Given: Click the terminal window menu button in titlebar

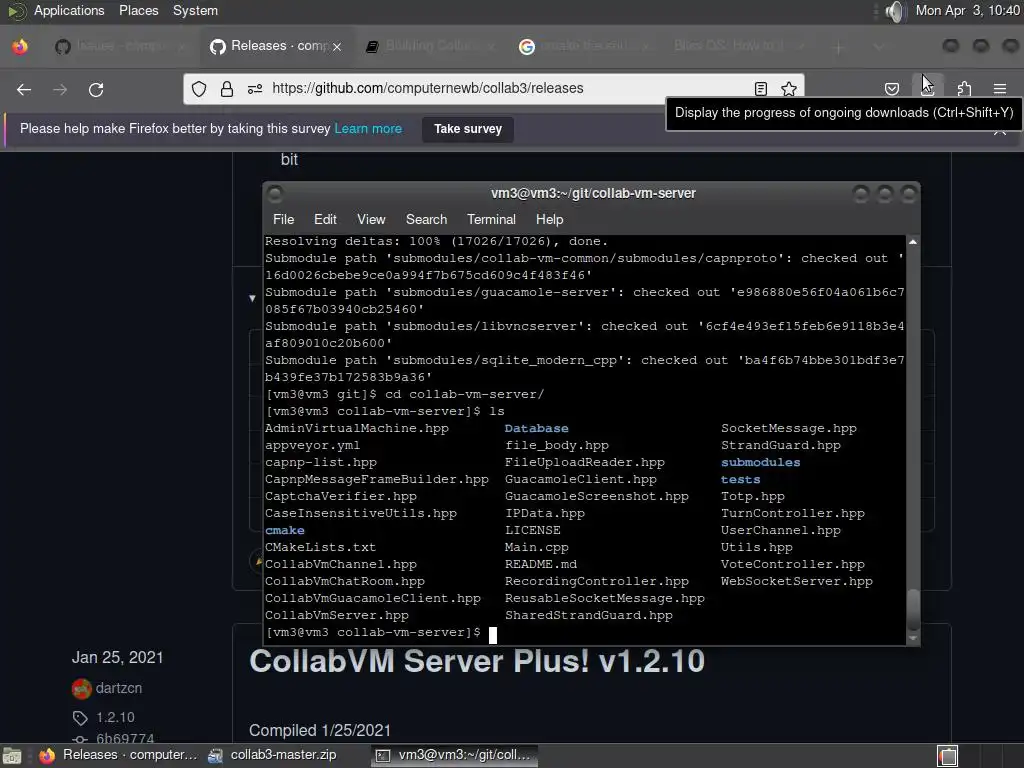Looking at the screenshot, I should pos(275,193).
